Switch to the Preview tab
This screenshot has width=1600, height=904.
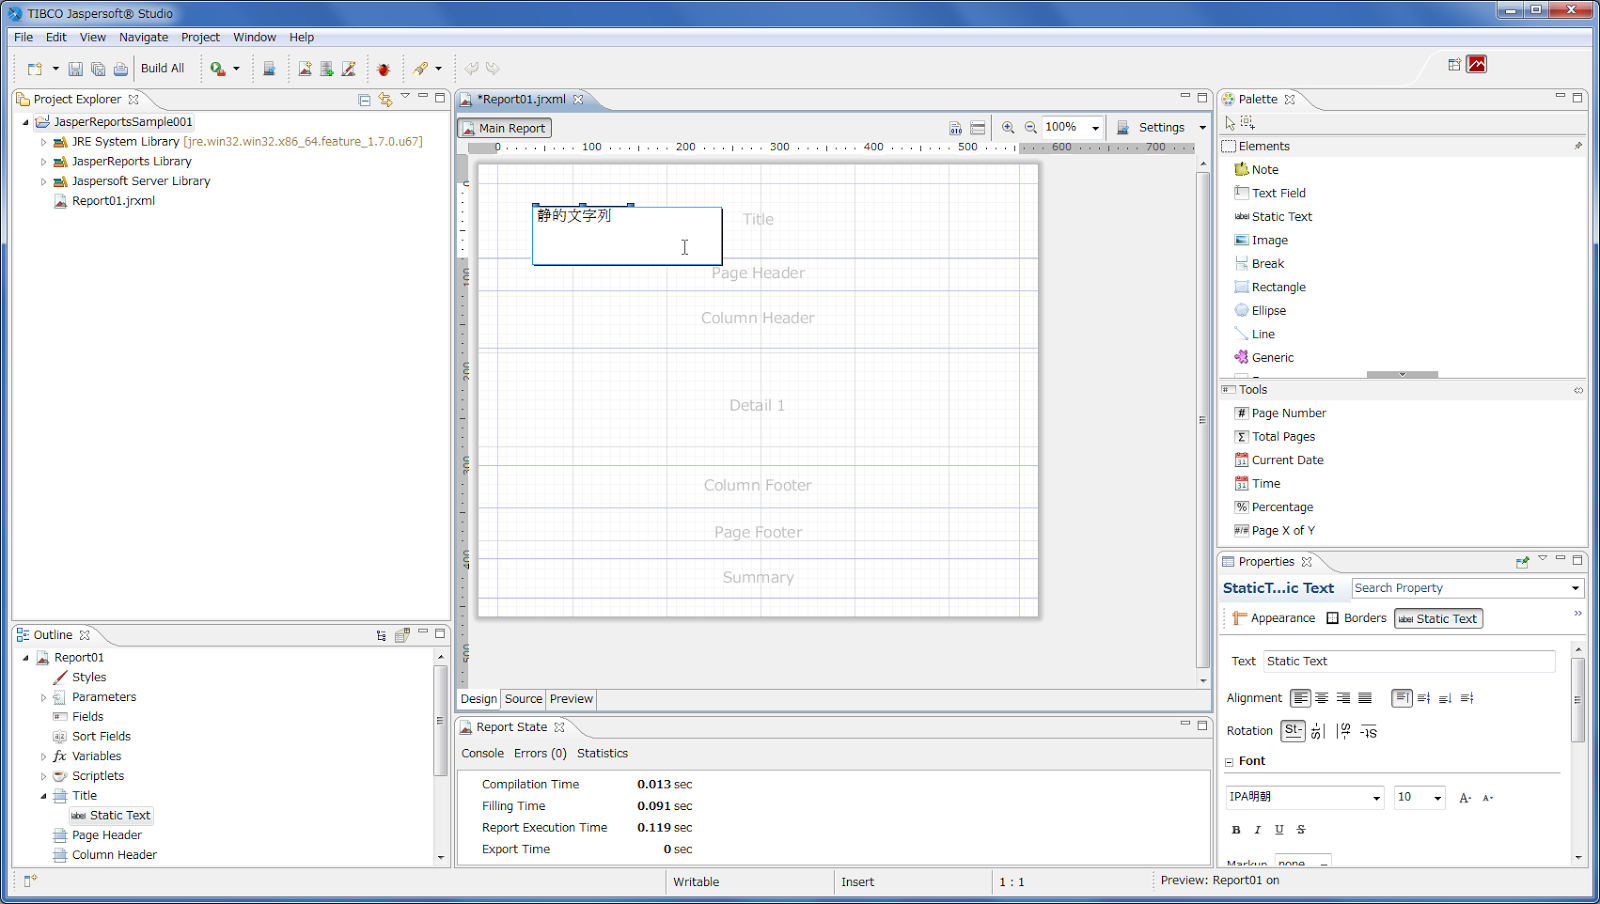pyautogui.click(x=571, y=699)
